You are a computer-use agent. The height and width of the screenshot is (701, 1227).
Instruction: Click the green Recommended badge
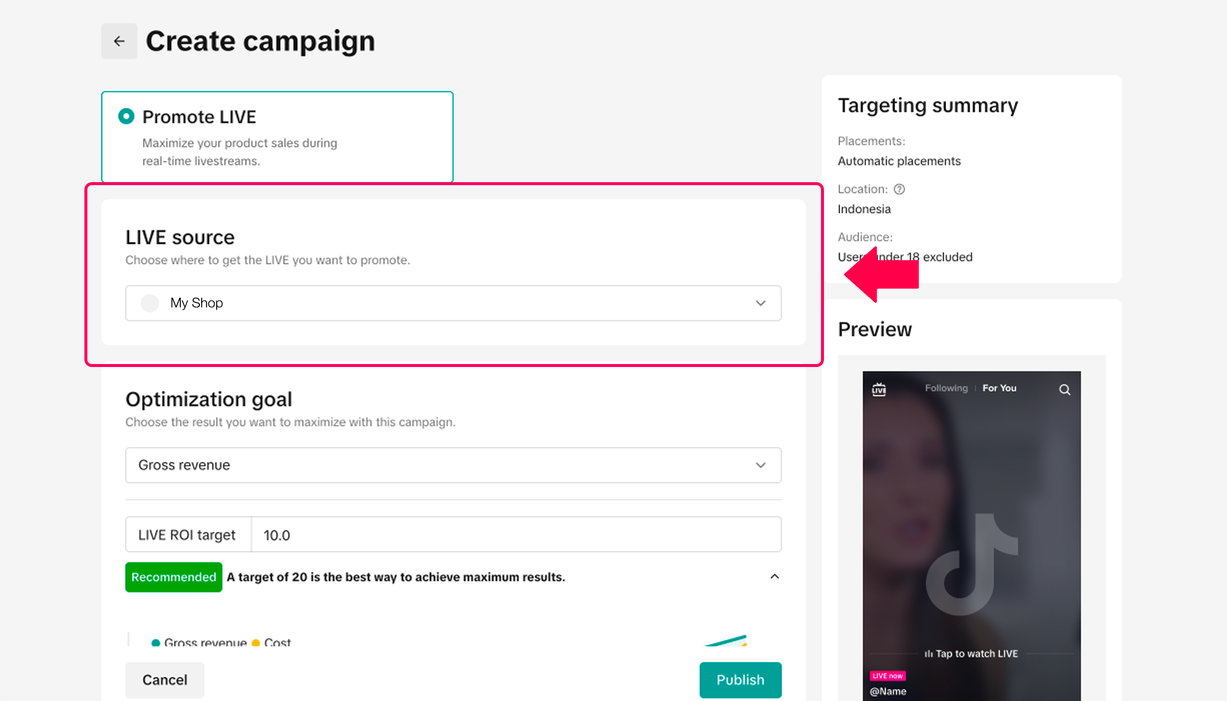(x=174, y=577)
